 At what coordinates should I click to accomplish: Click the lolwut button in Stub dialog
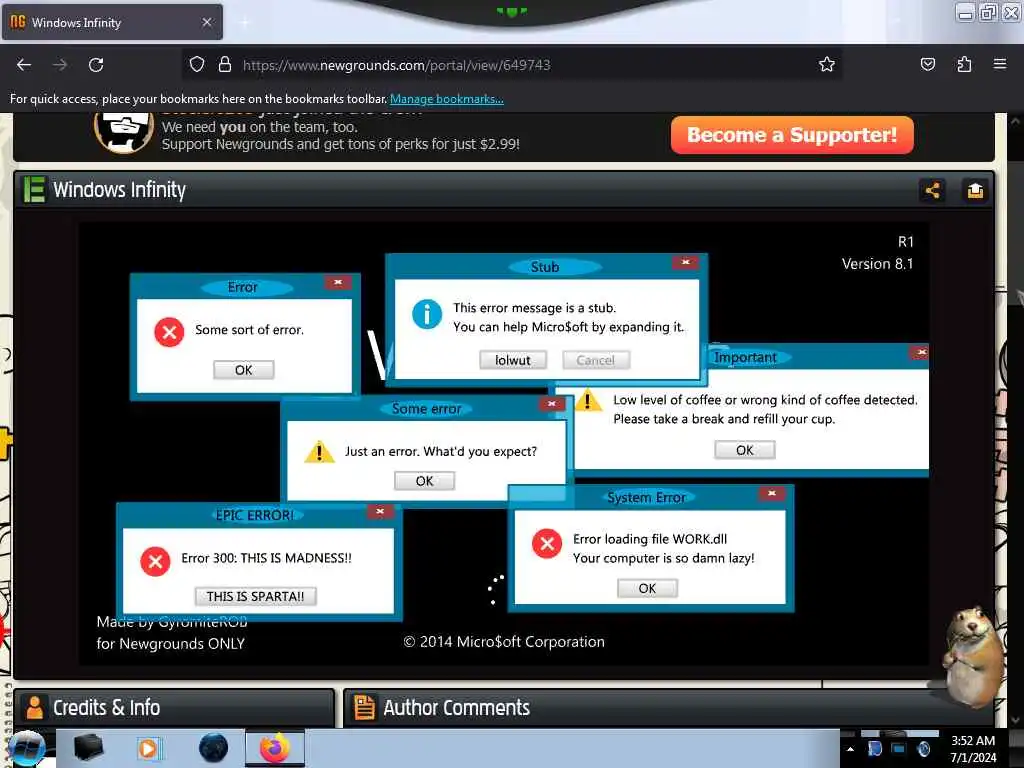(x=513, y=360)
